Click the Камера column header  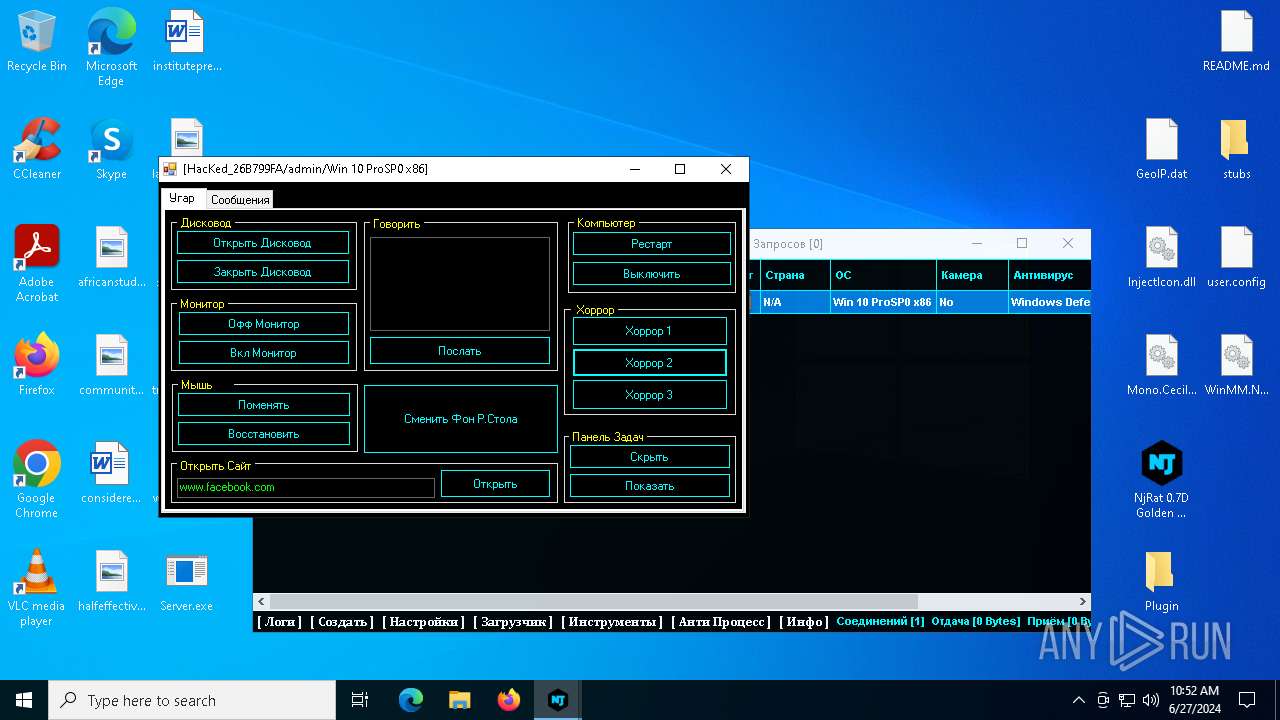click(972, 275)
